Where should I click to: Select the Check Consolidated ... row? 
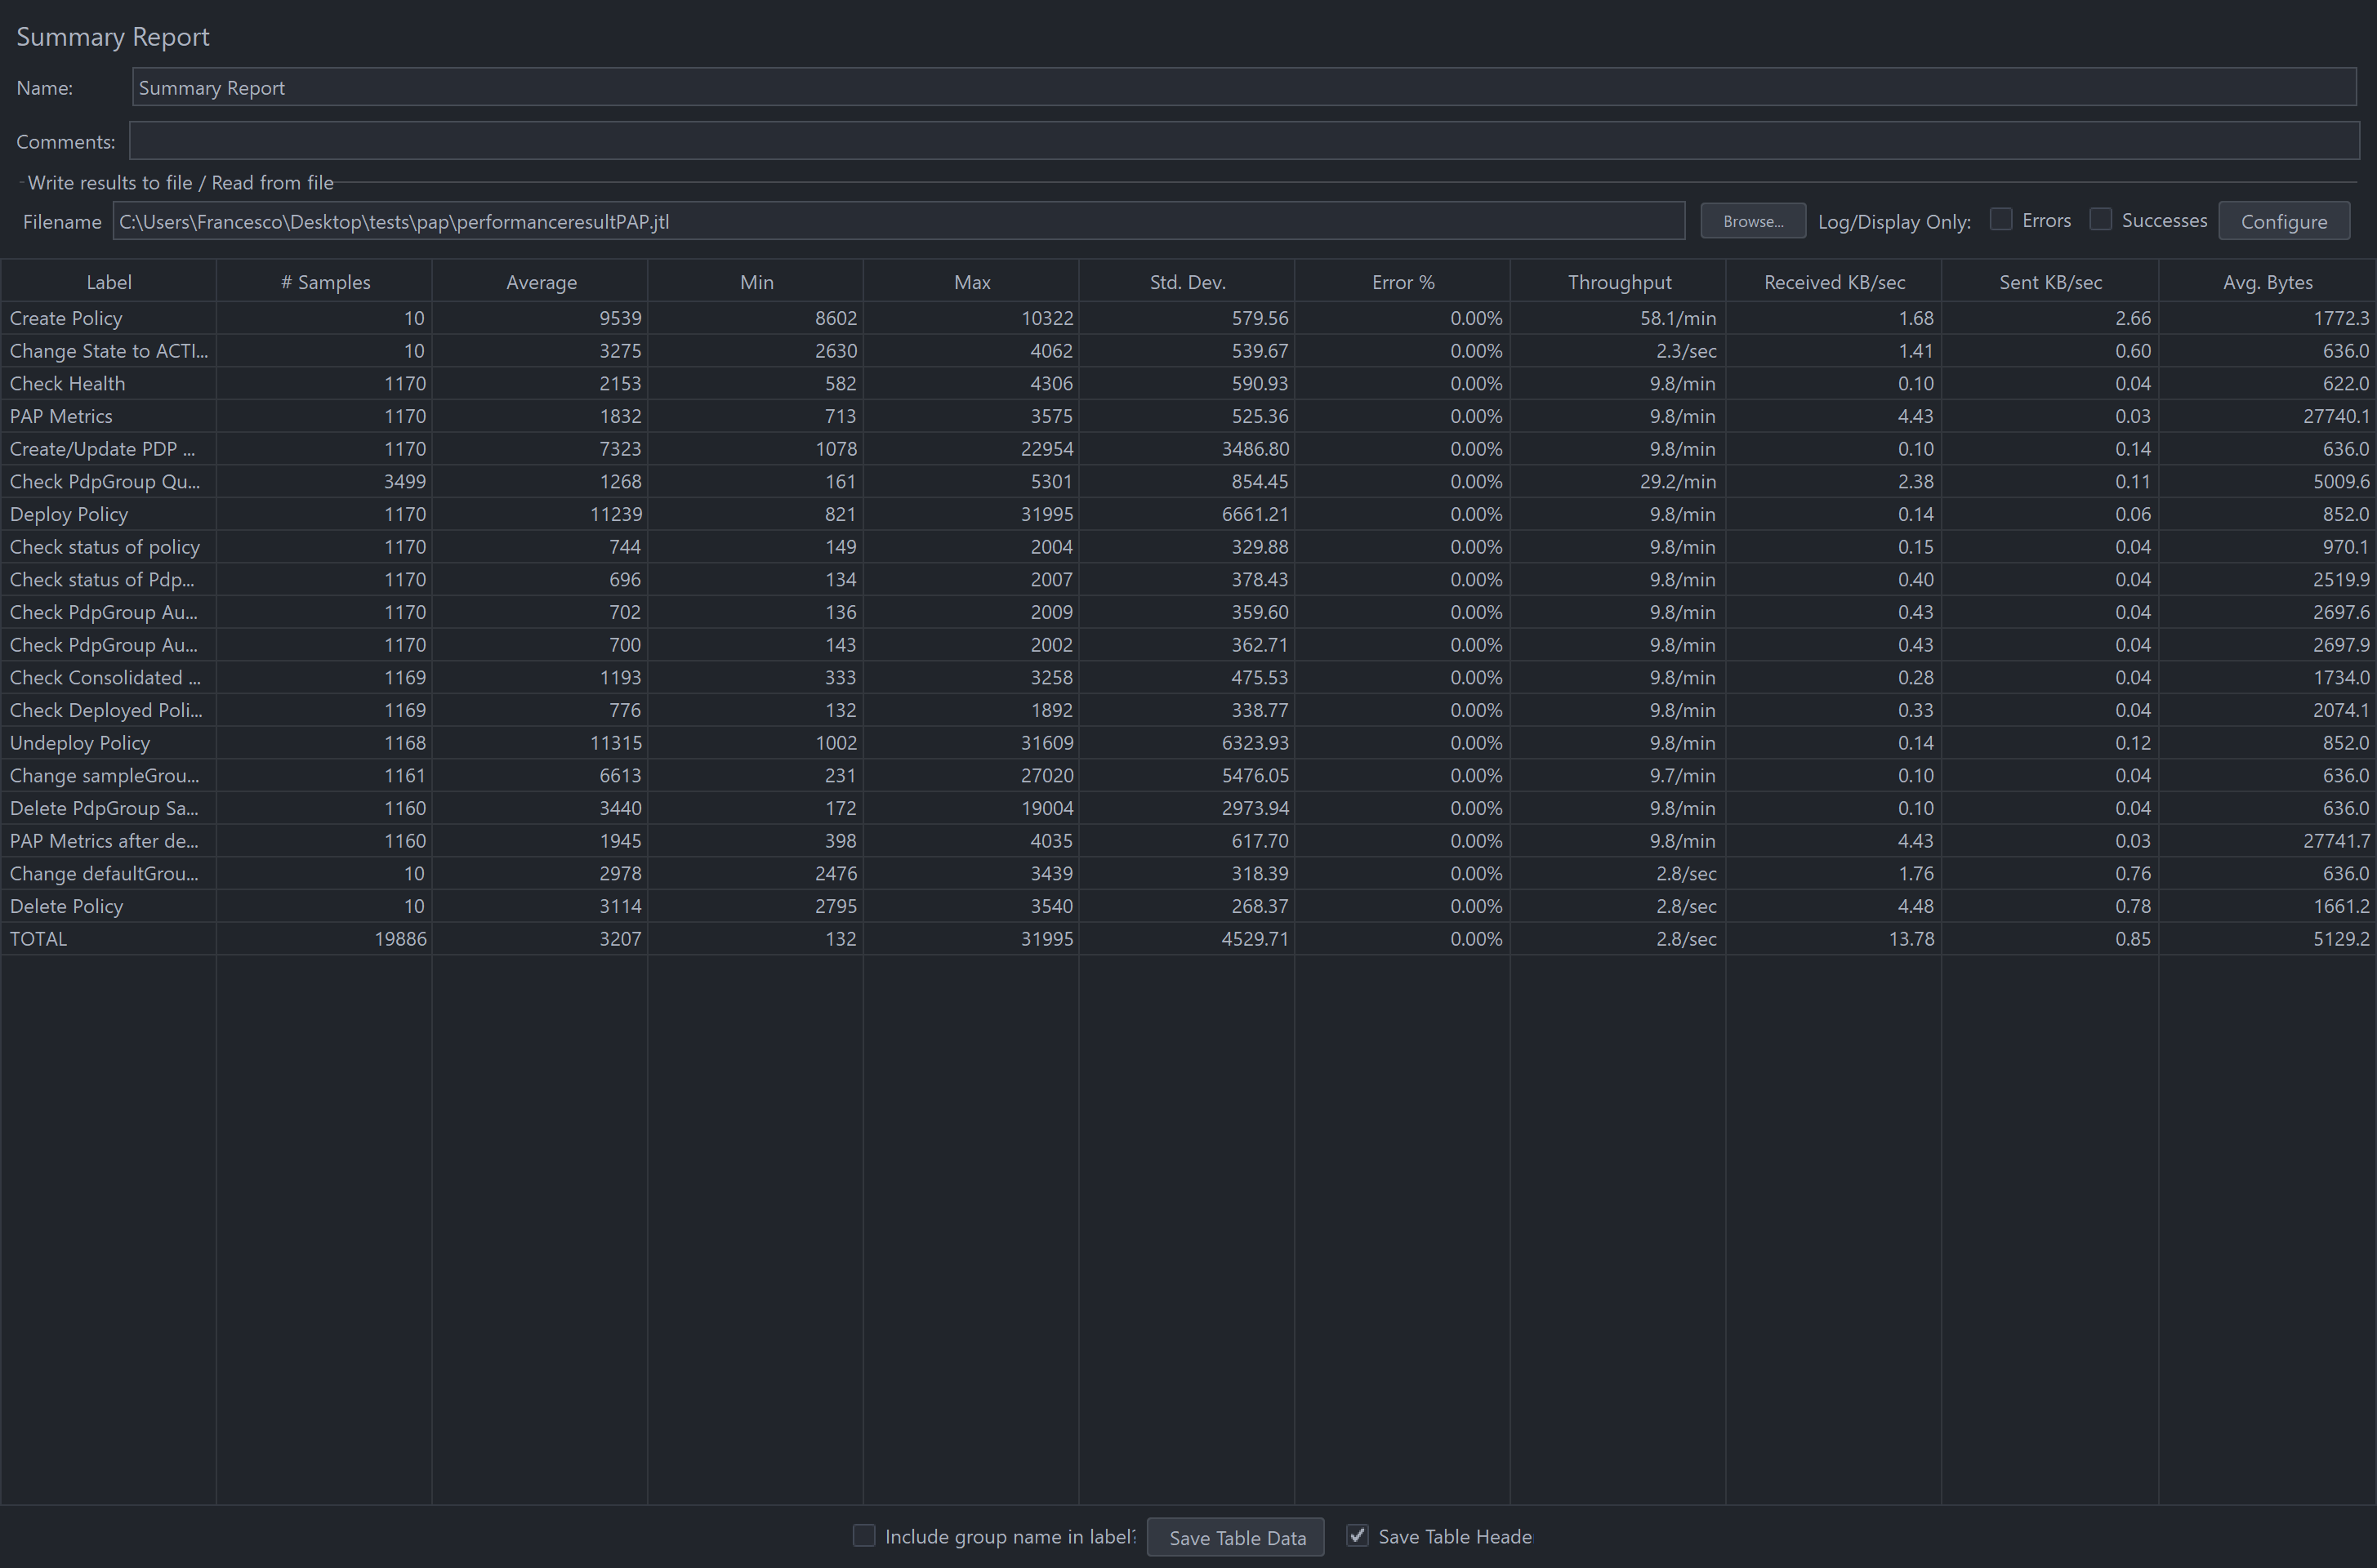coord(108,677)
